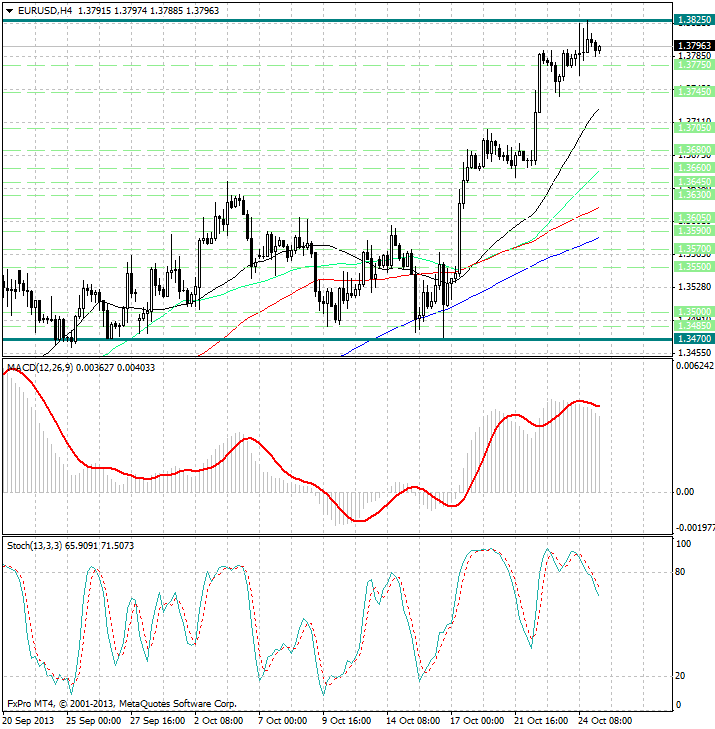The width and height of the screenshot is (715, 729).
Task: Click the 21 Oct 16:00 time label
Action: click(541, 721)
